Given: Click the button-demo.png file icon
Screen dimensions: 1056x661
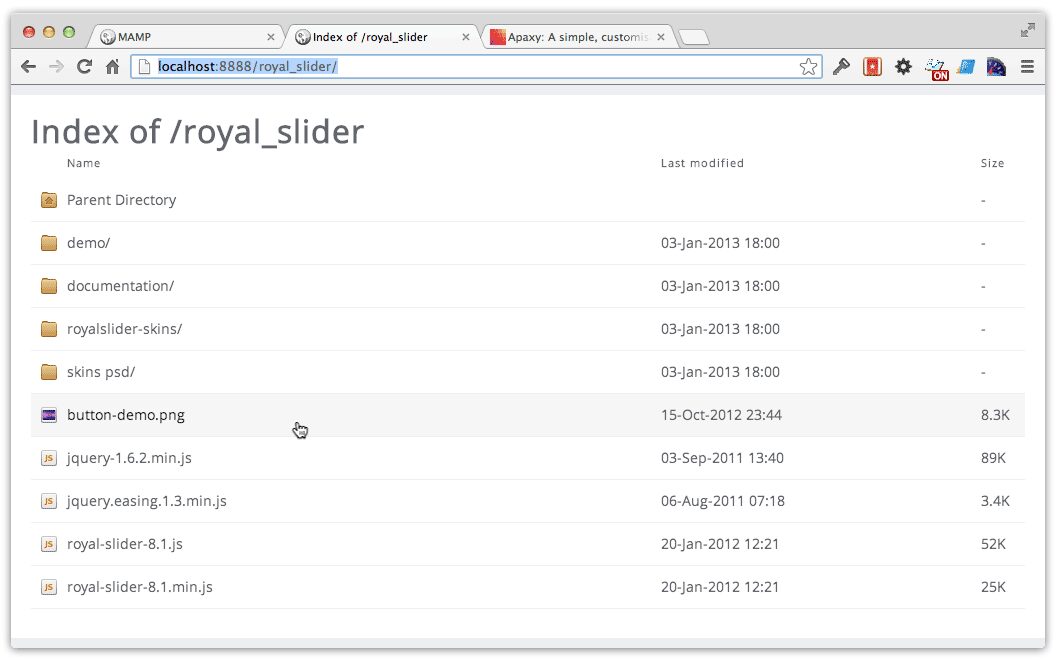Looking at the screenshot, I should pos(48,415).
